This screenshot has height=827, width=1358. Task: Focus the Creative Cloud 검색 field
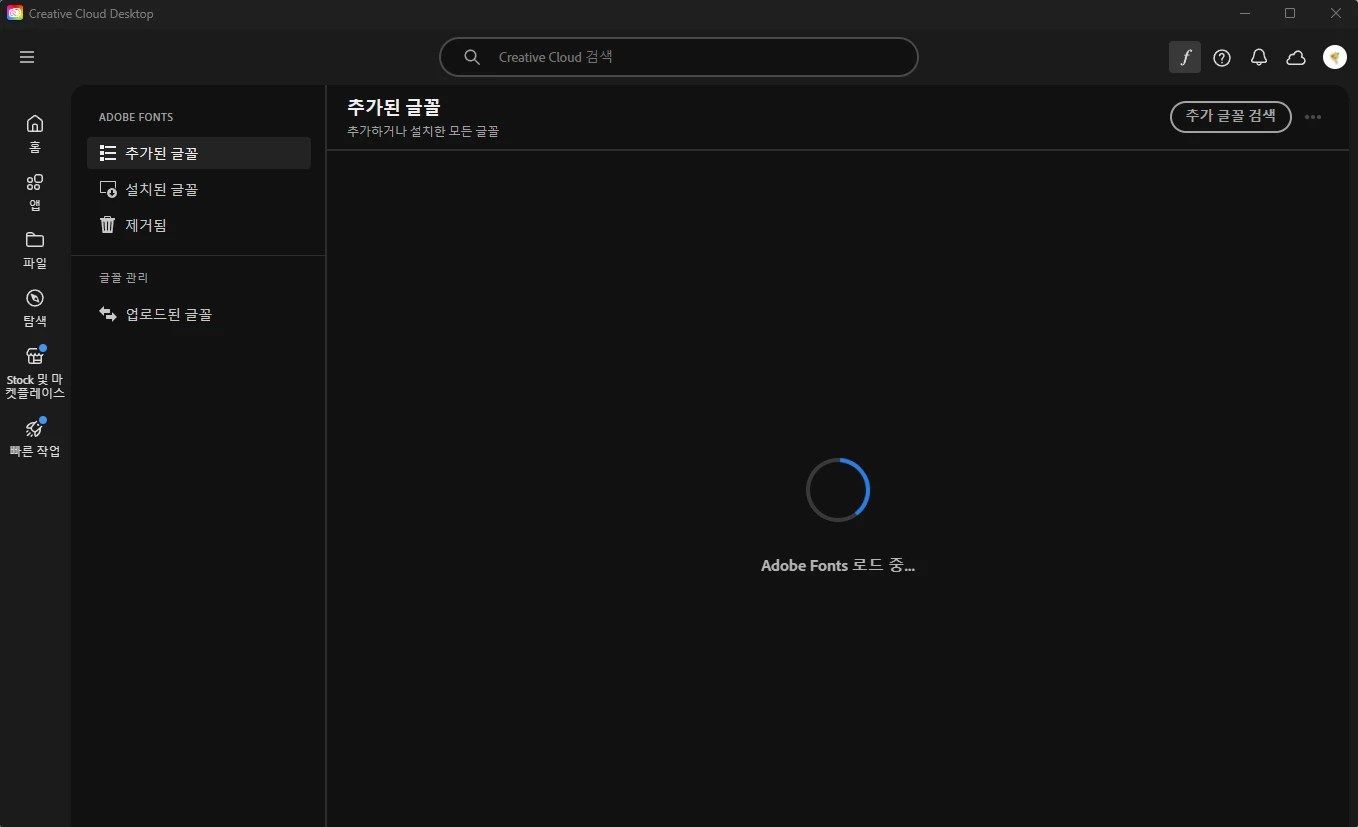pyautogui.click(x=679, y=57)
